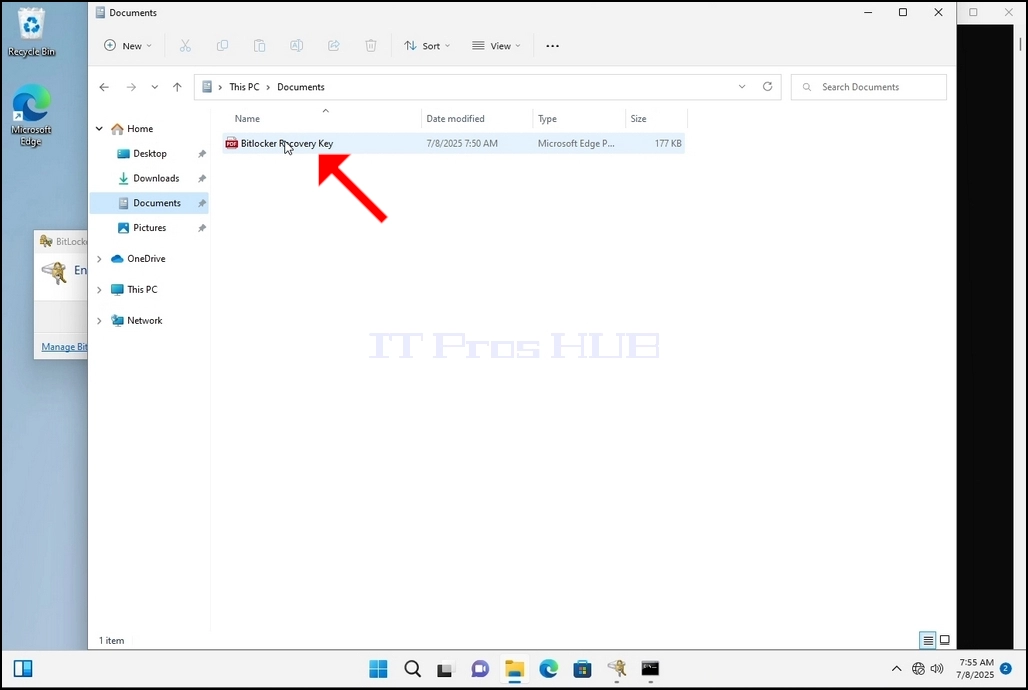1028x690 pixels.
Task: Refresh the Documents folder view
Action: click(767, 87)
